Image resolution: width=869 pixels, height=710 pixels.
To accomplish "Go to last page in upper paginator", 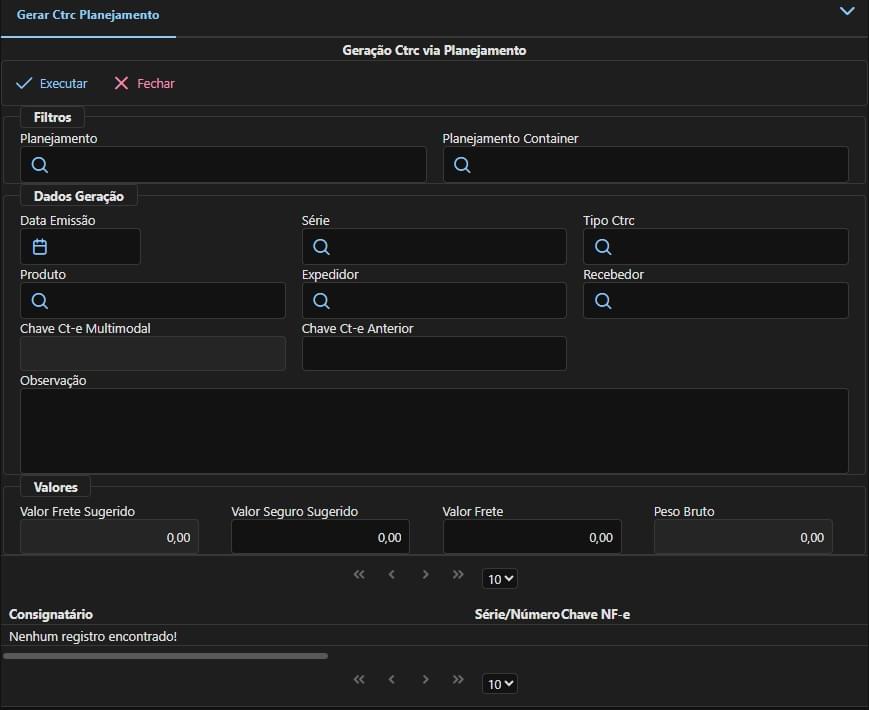I will pos(458,574).
